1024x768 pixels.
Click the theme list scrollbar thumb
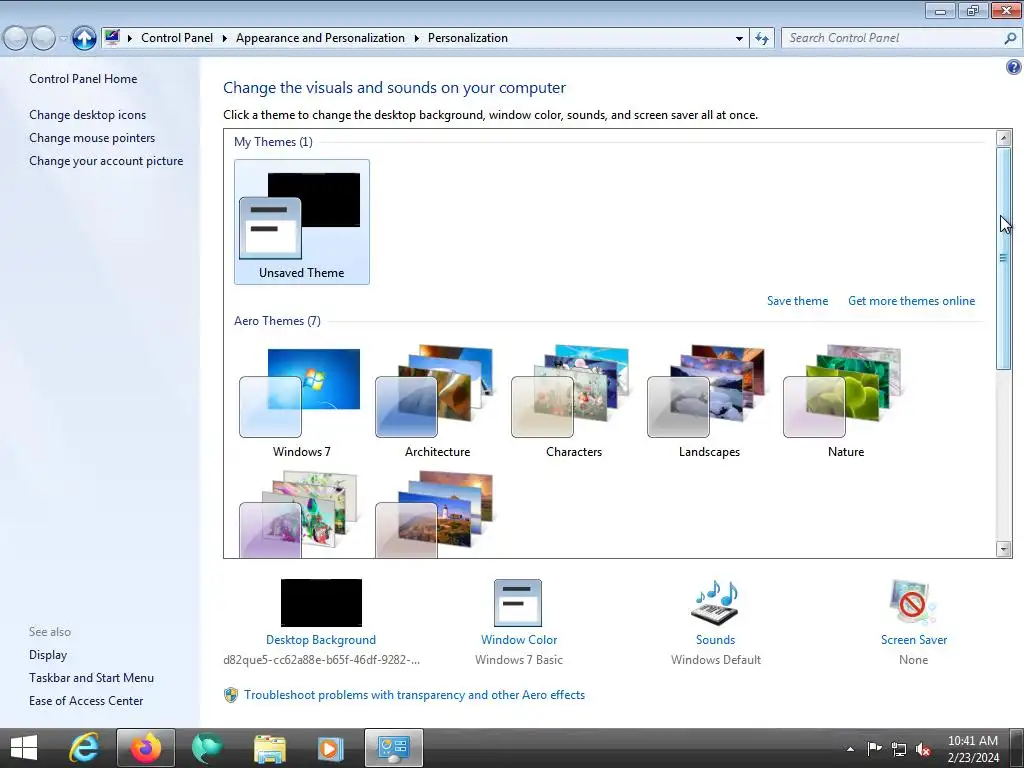(x=1004, y=258)
